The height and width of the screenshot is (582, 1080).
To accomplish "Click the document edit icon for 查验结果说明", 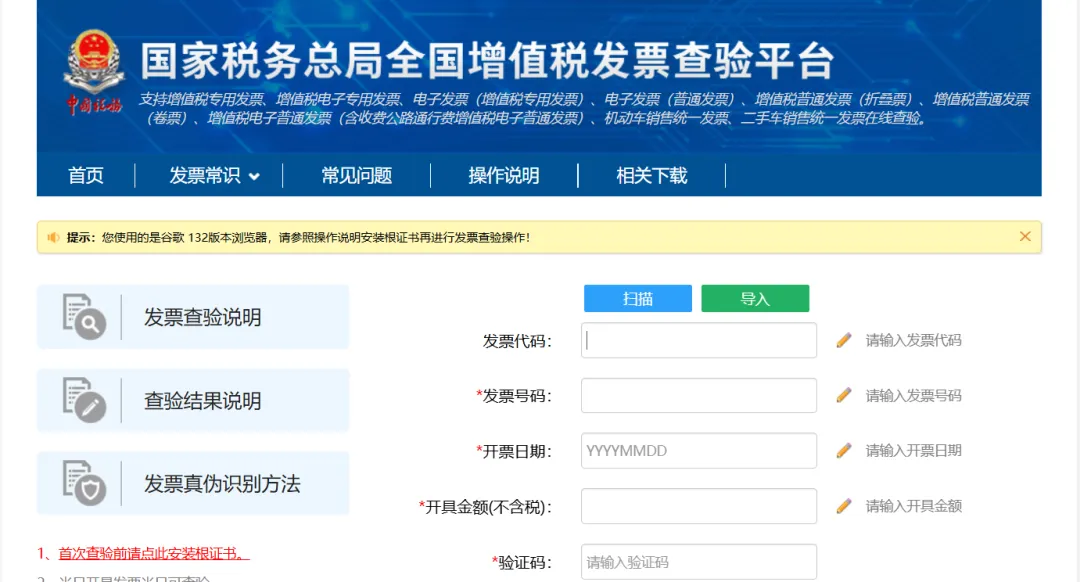I will pyautogui.click(x=84, y=400).
